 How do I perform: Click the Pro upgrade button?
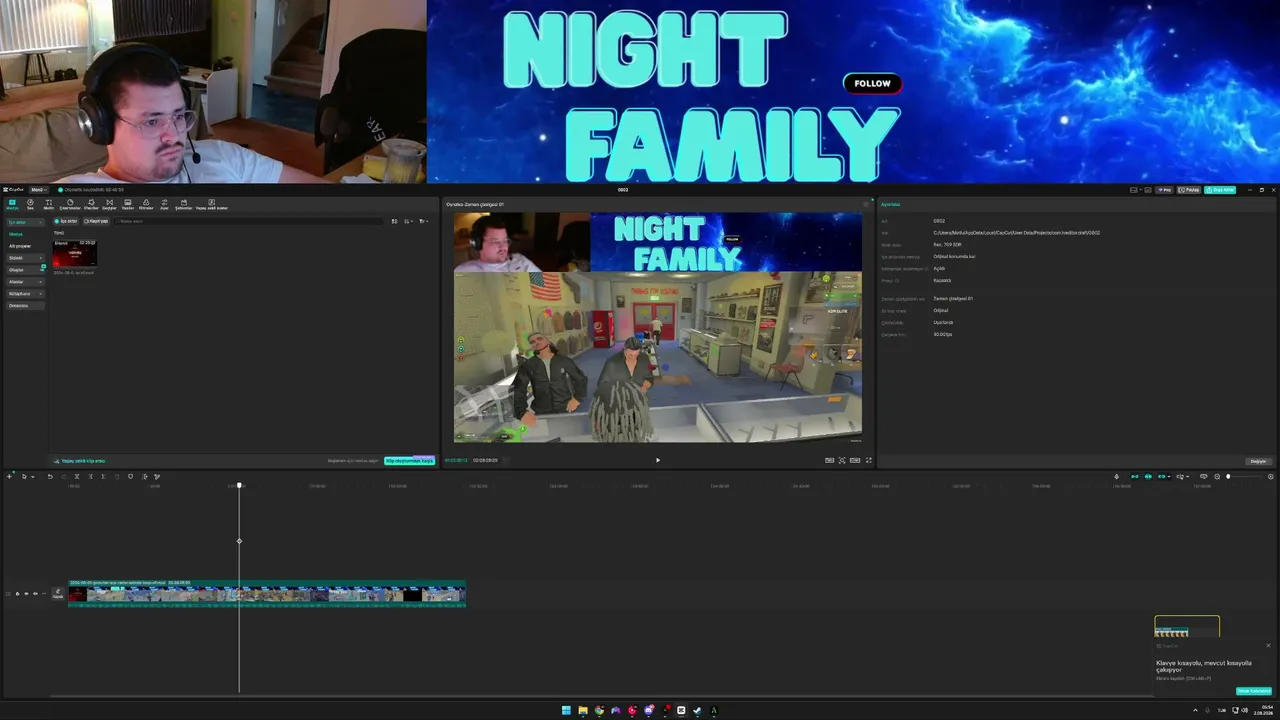[x=1165, y=189]
